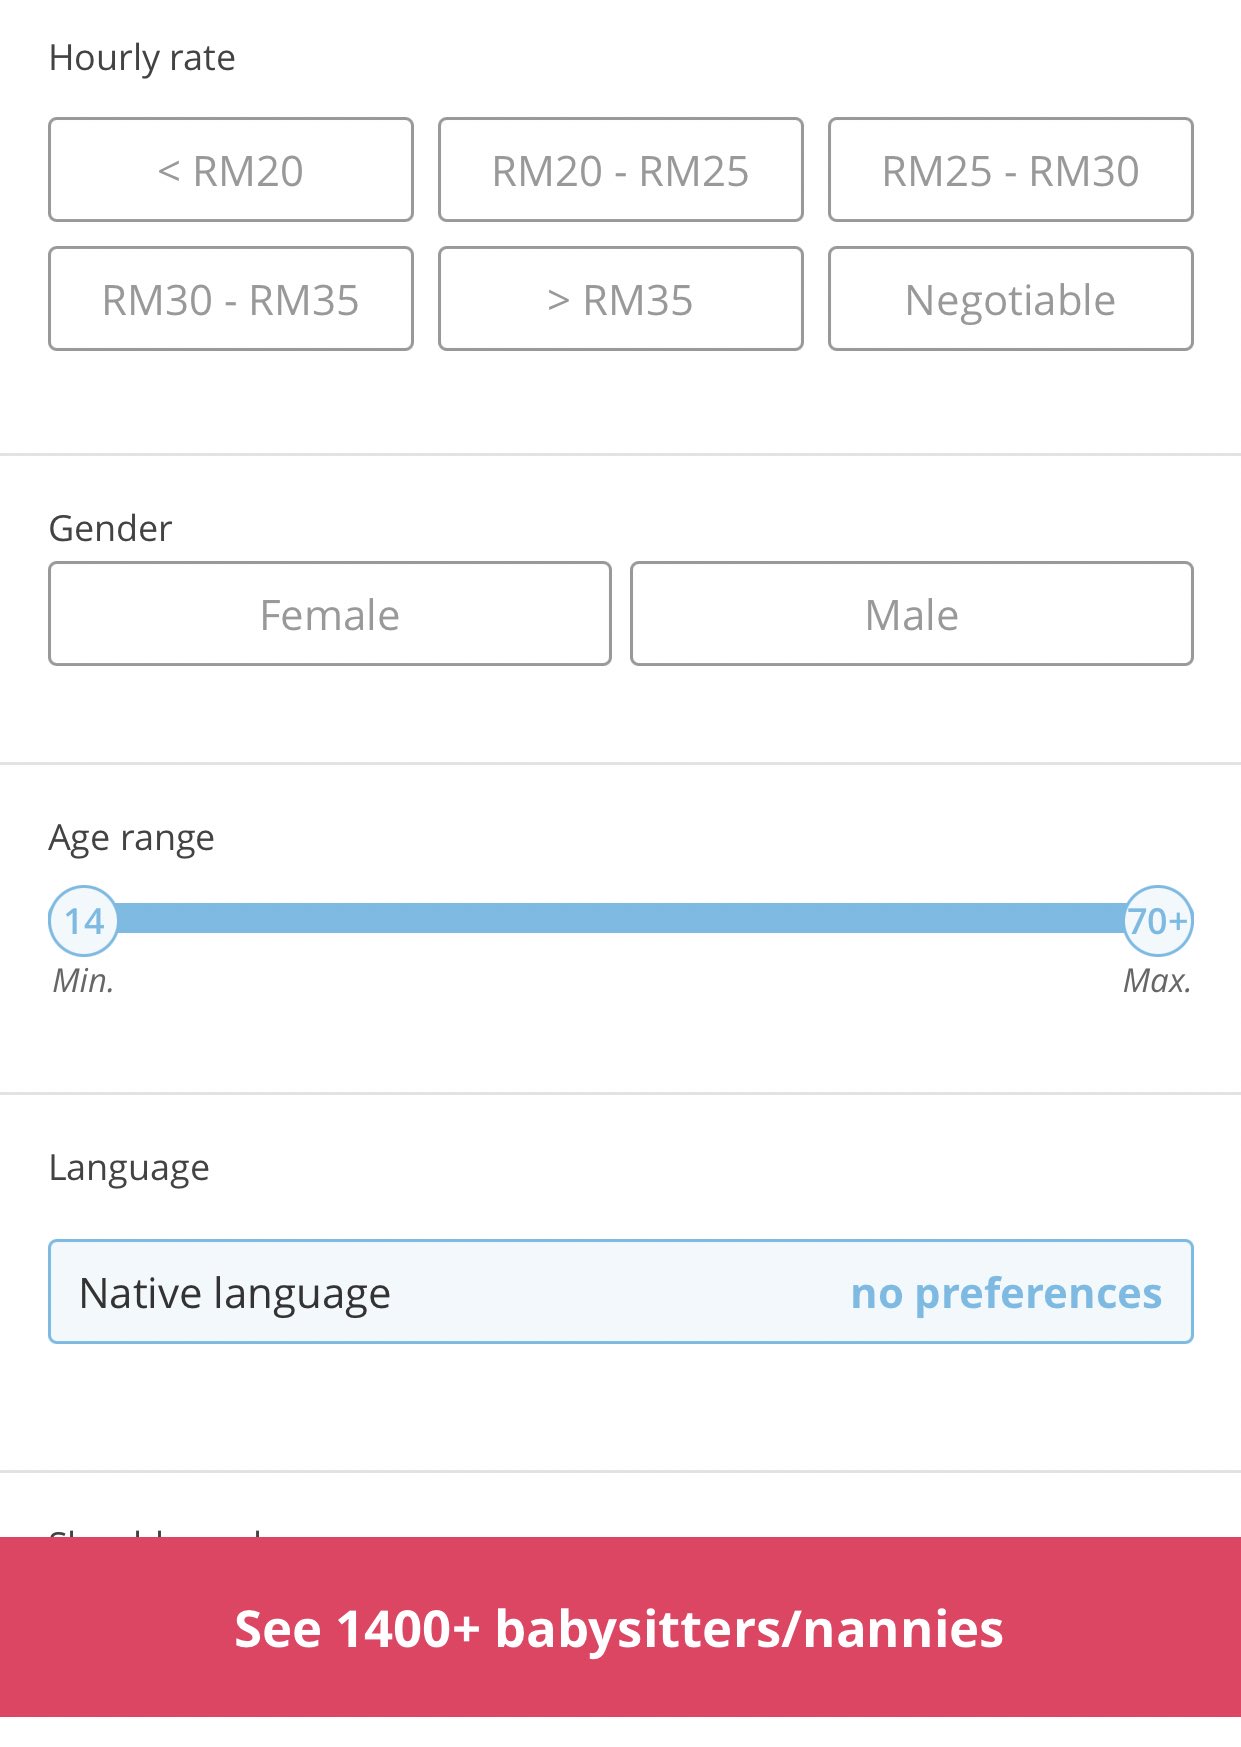Filter by Female gender

[x=329, y=614]
